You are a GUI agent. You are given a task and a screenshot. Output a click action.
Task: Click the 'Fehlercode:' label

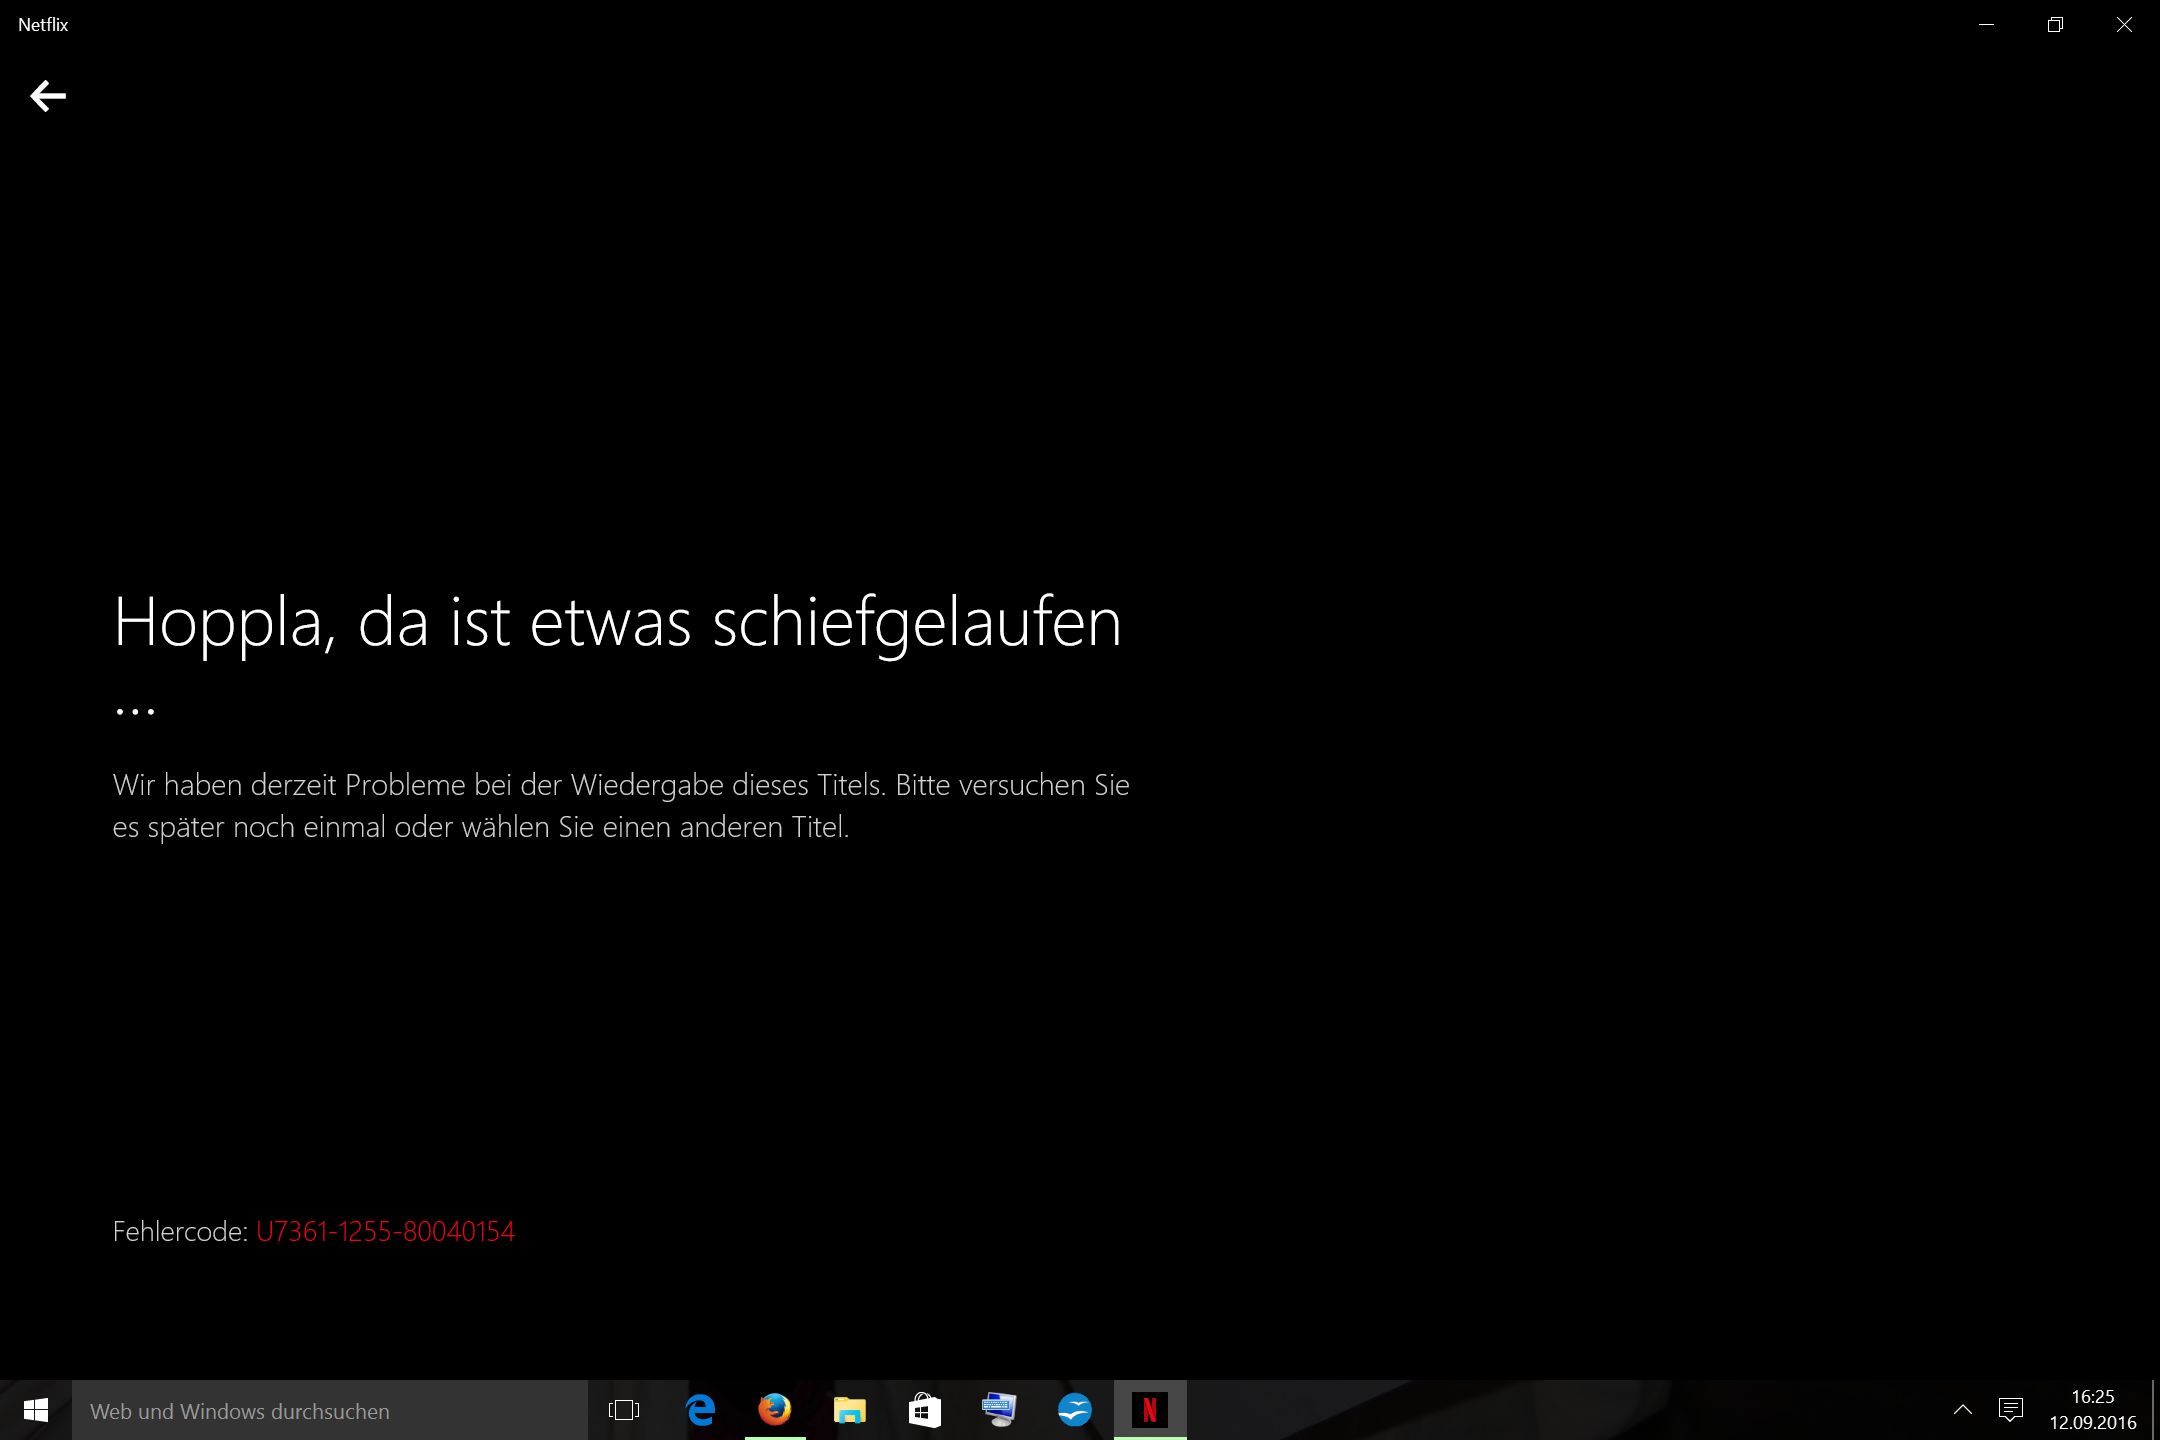click(x=180, y=1231)
